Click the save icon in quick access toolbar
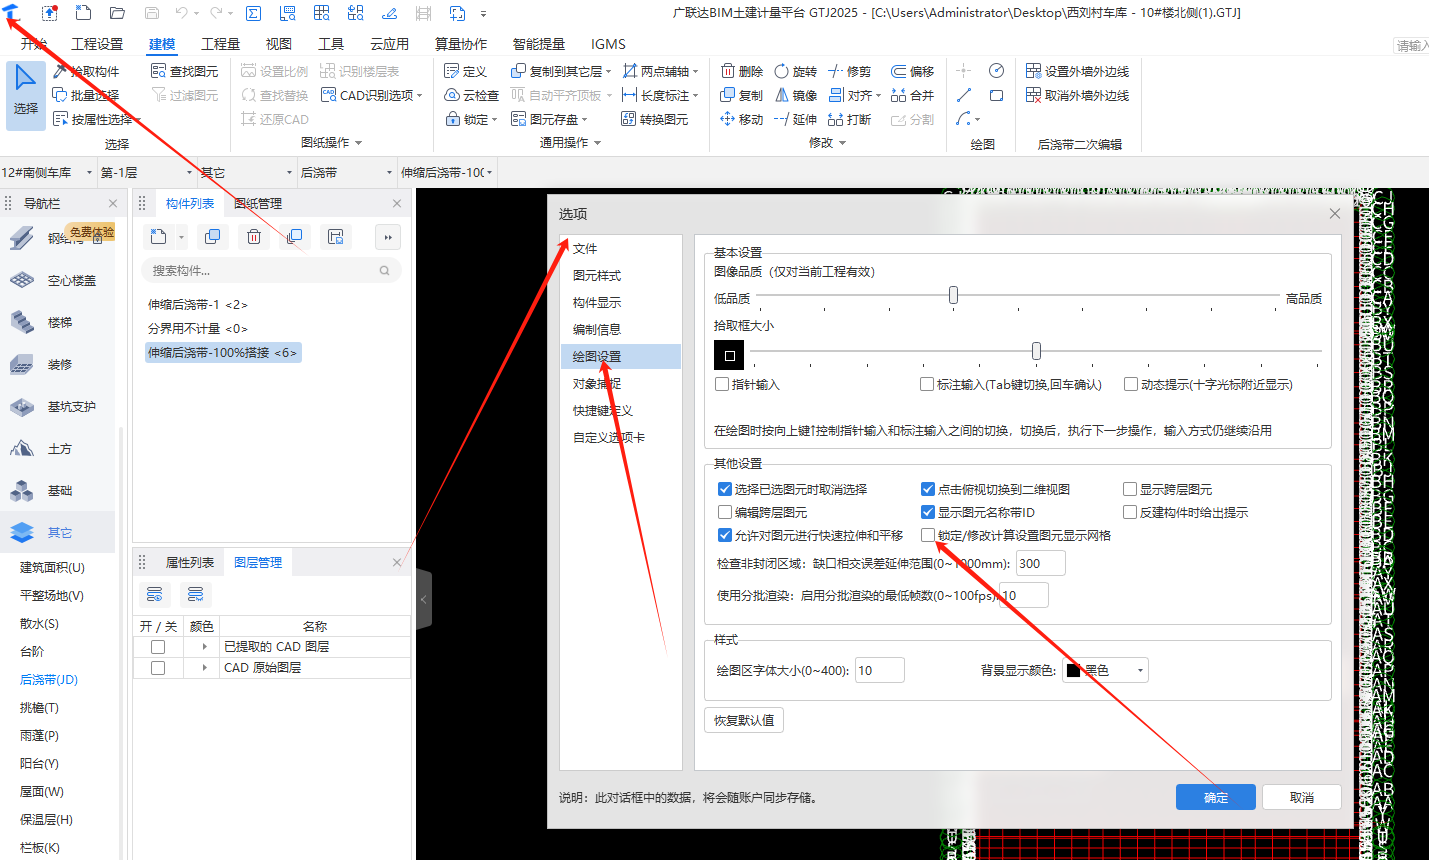The height and width of the screenshot is (860, 1429). [152, 13]
